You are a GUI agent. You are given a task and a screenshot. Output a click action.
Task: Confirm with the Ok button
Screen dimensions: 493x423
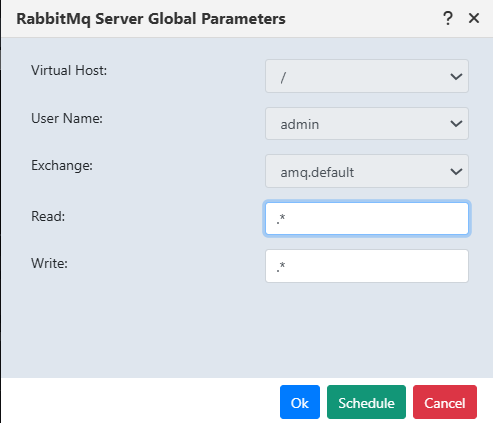(x=300, y=402)
